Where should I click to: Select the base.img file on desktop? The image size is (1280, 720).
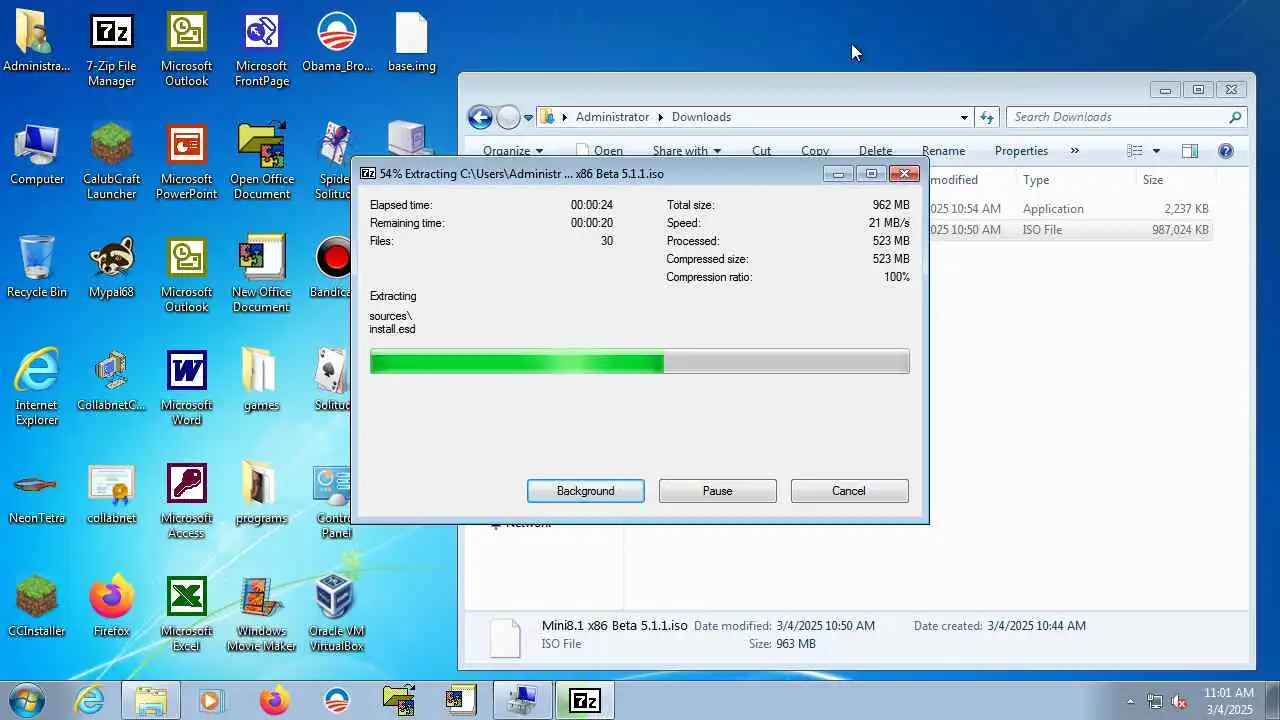click(411, 42)
